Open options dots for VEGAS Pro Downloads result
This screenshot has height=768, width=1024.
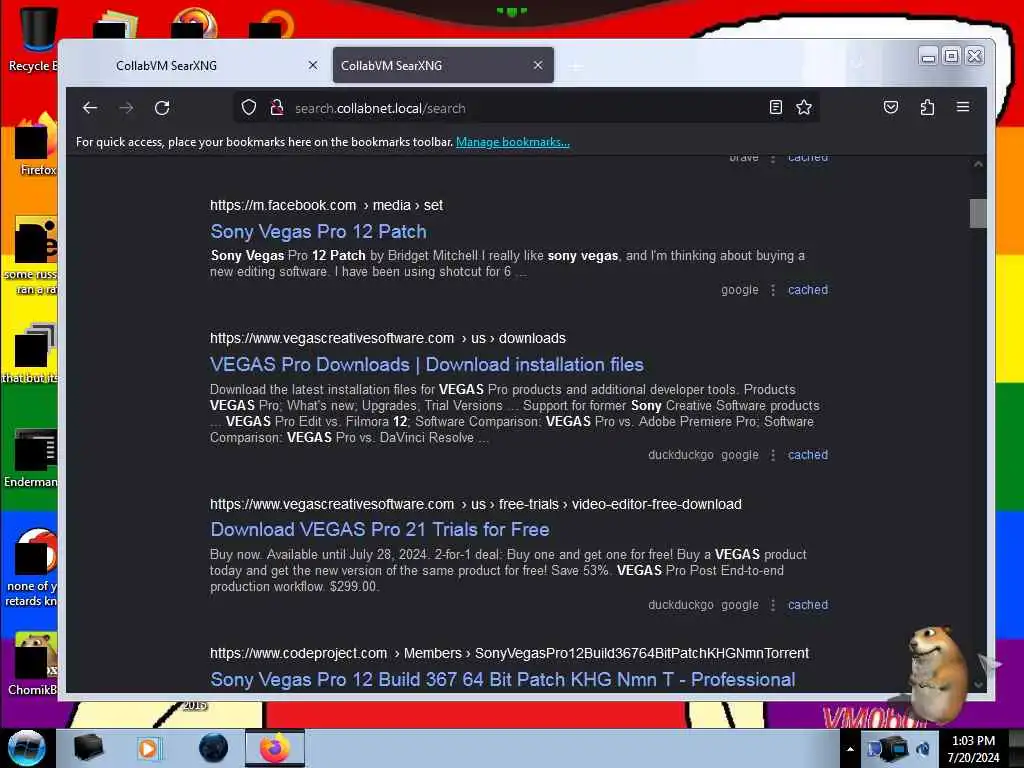773,455
